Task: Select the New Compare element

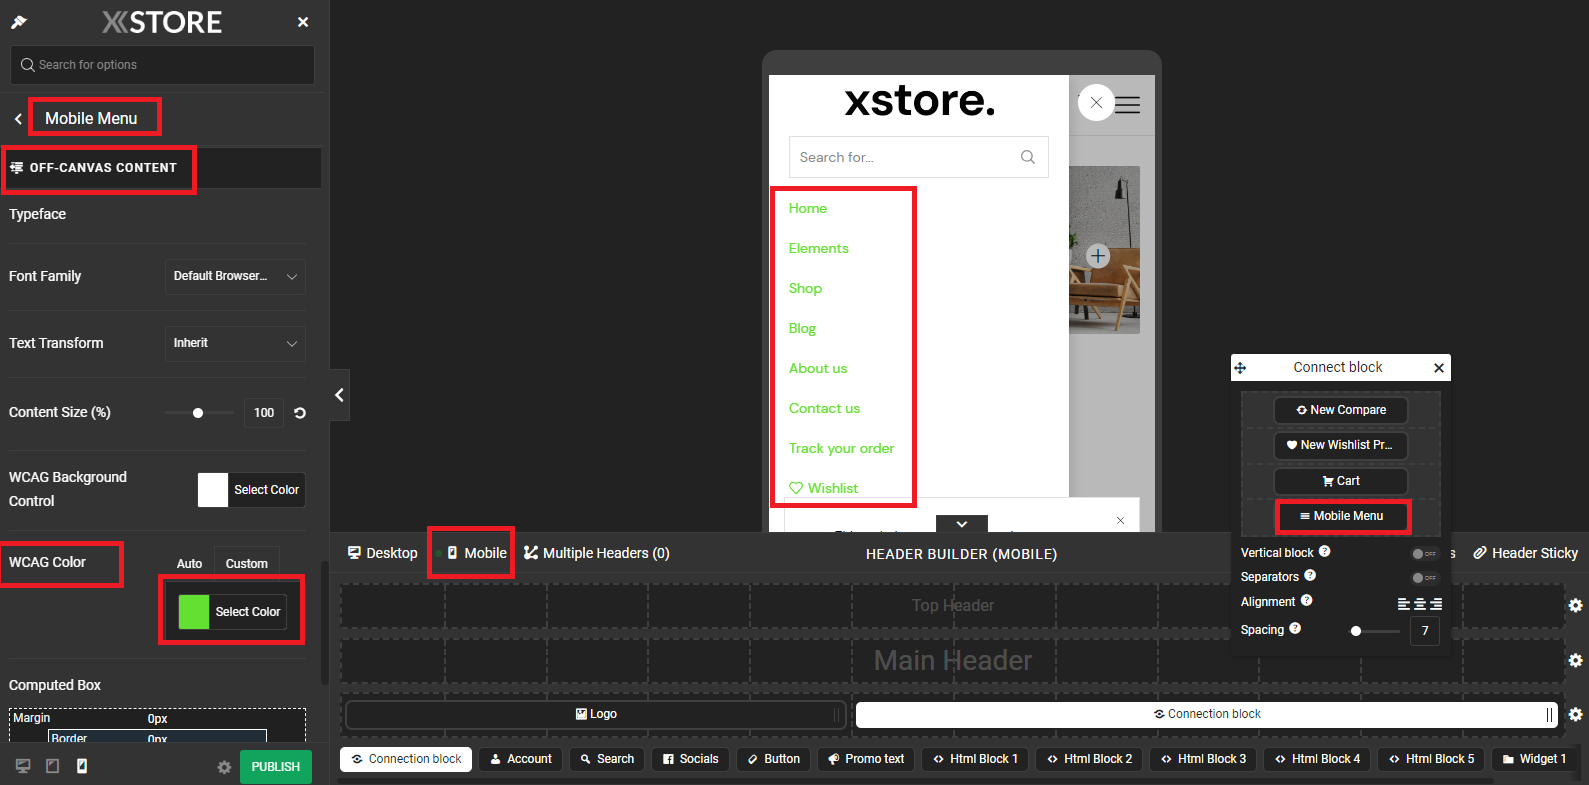Action: [x=1341, y=410]
